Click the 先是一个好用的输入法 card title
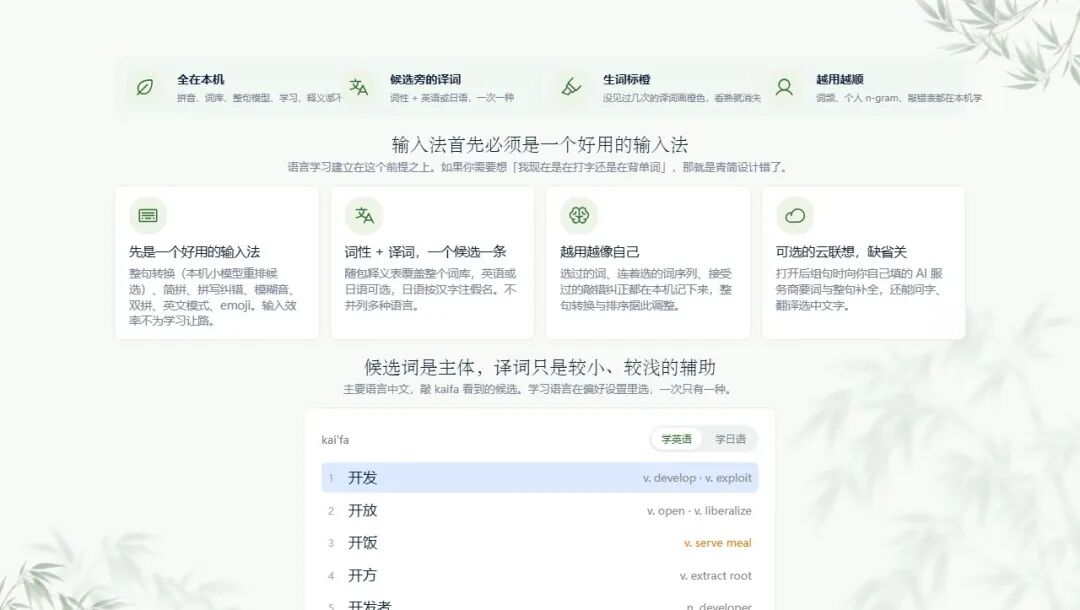1080x610 pixels. [x=194, y=252]
